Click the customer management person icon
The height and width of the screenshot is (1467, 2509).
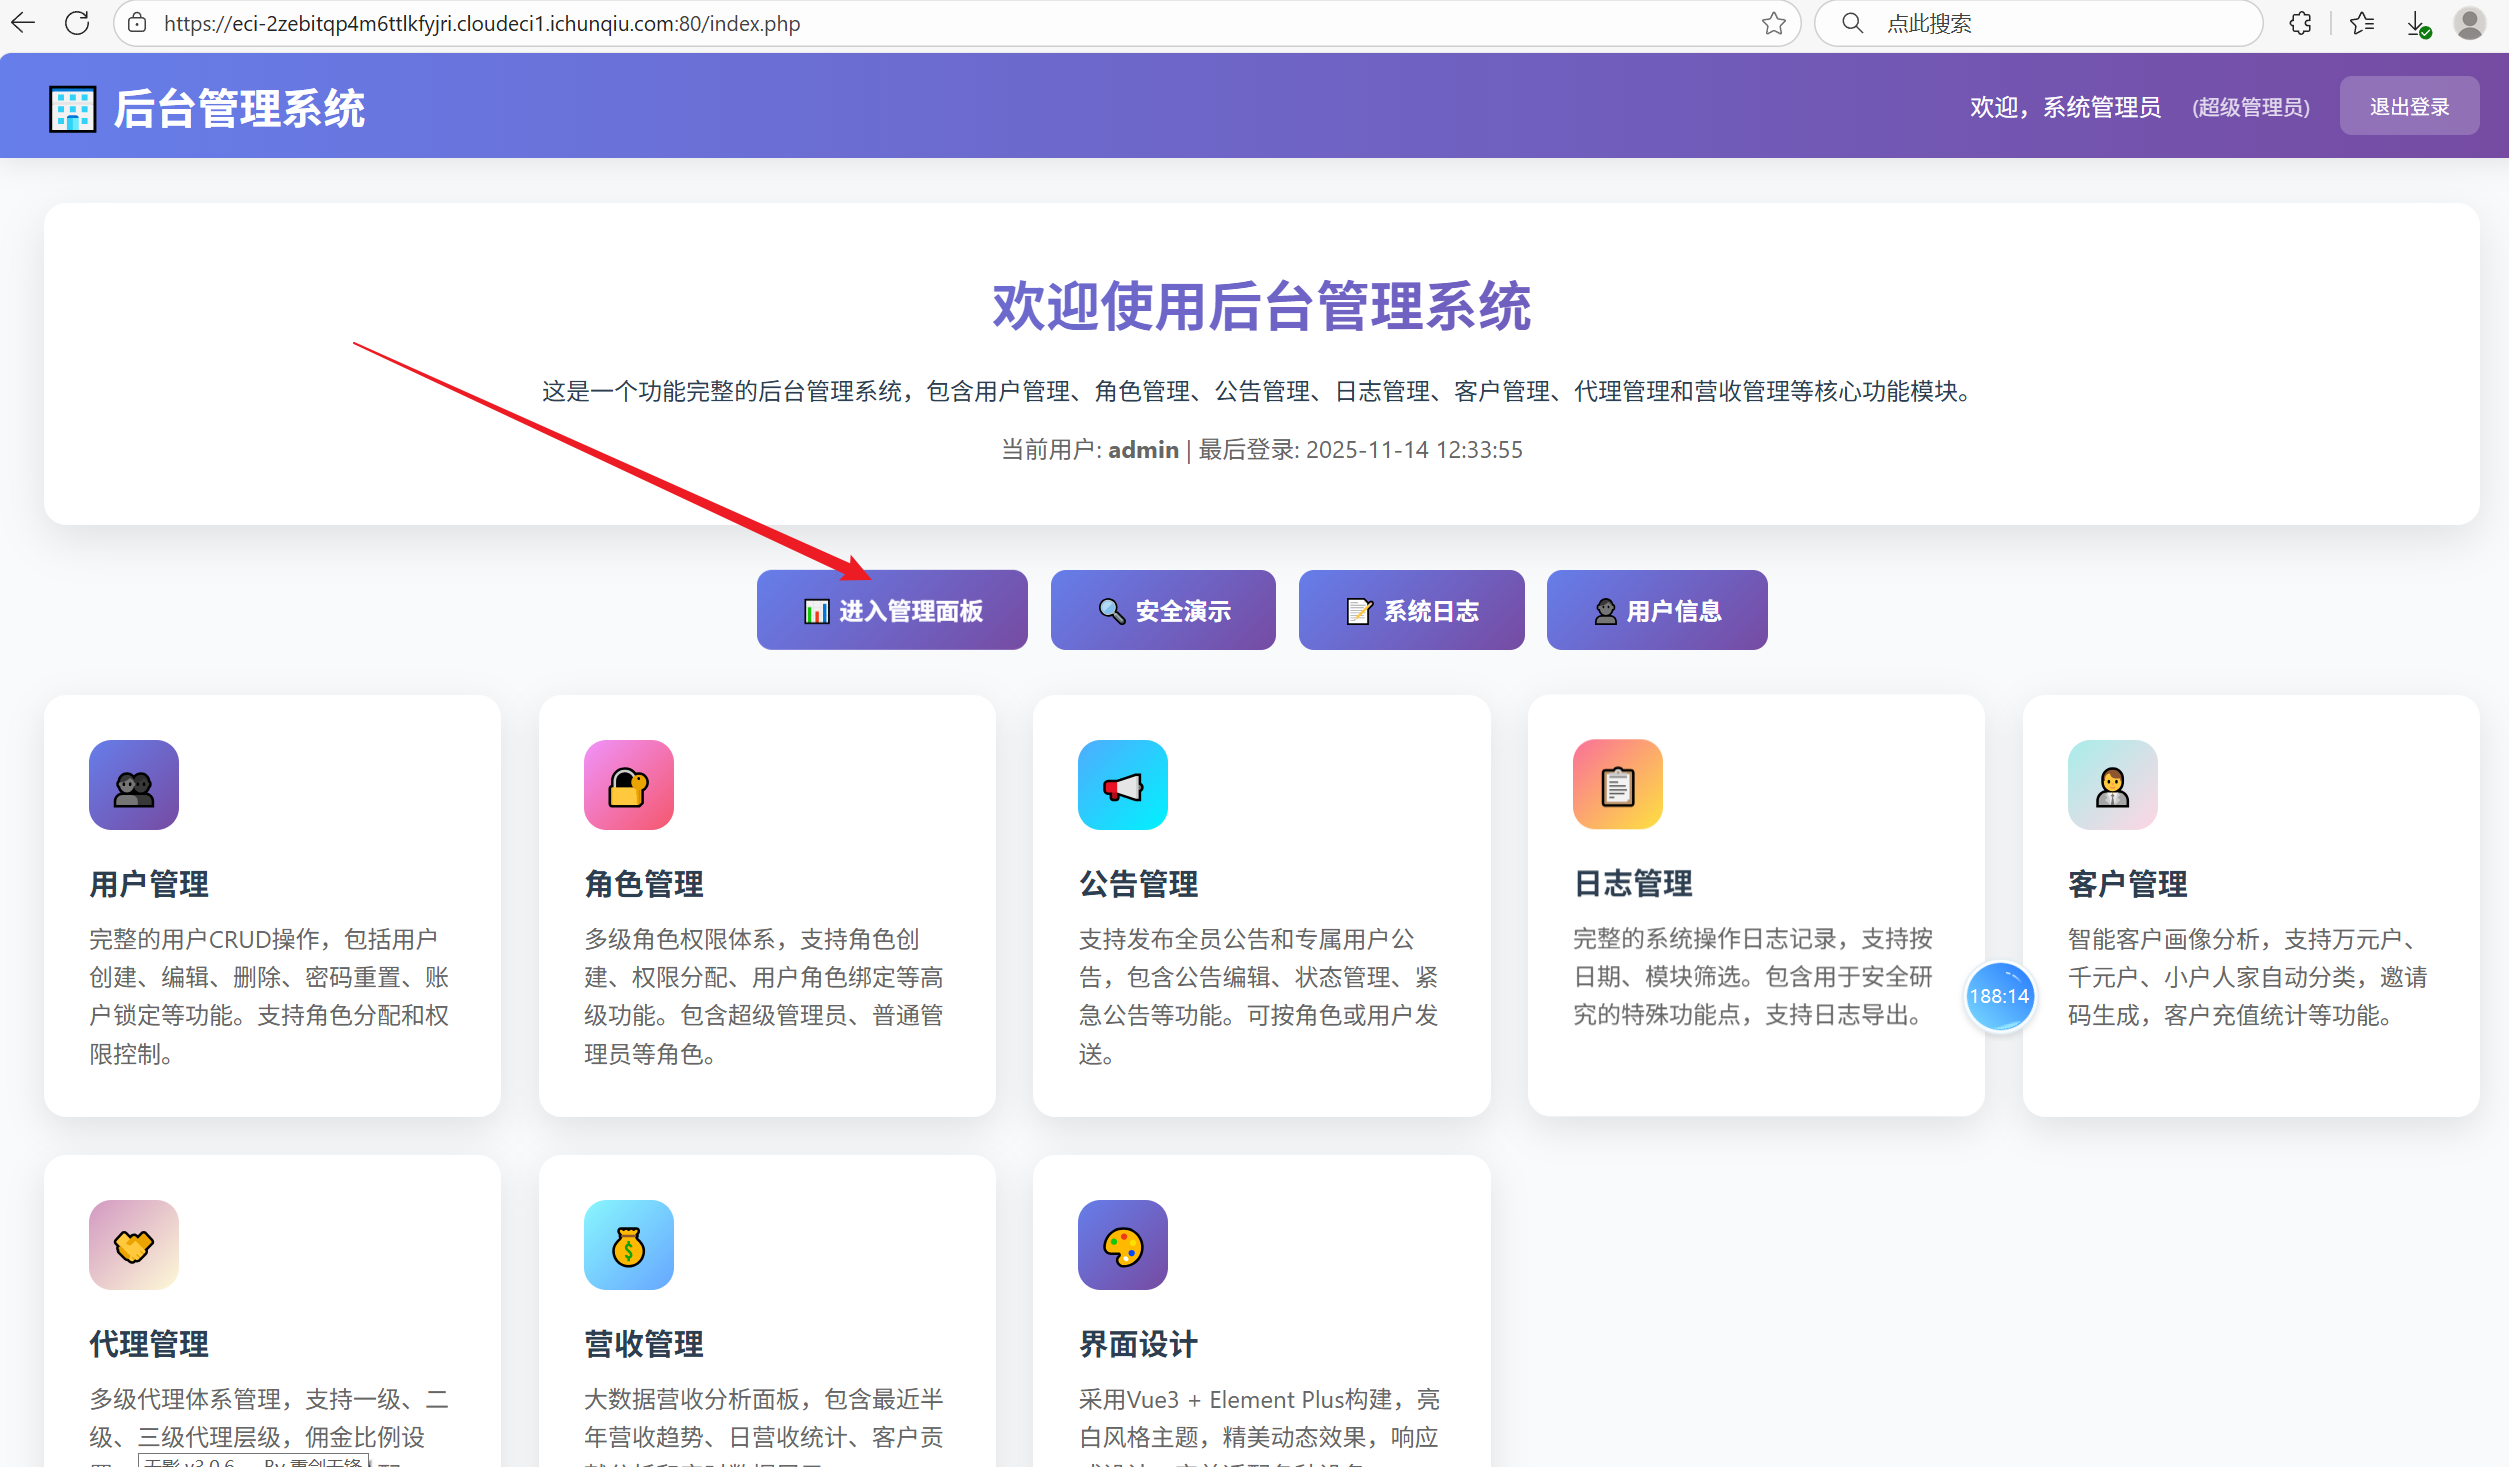click(2111, 785)
